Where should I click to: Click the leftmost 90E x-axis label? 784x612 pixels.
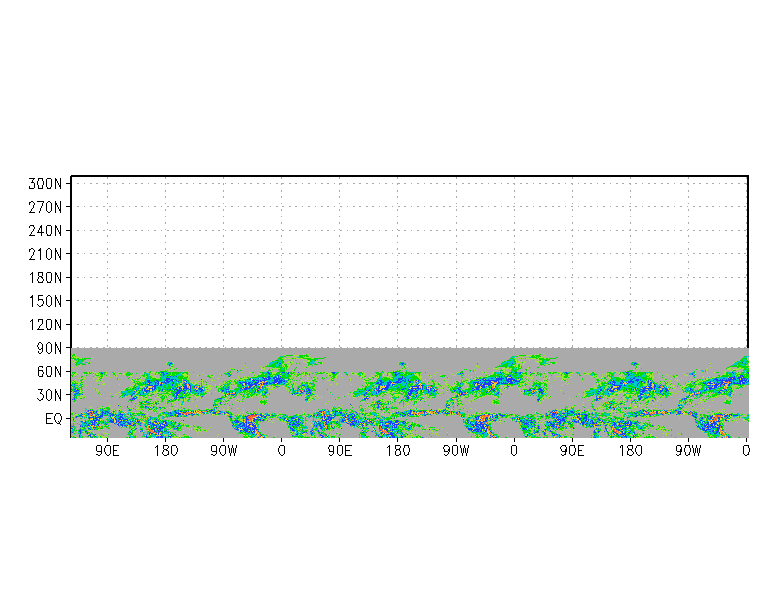point(108,451)
